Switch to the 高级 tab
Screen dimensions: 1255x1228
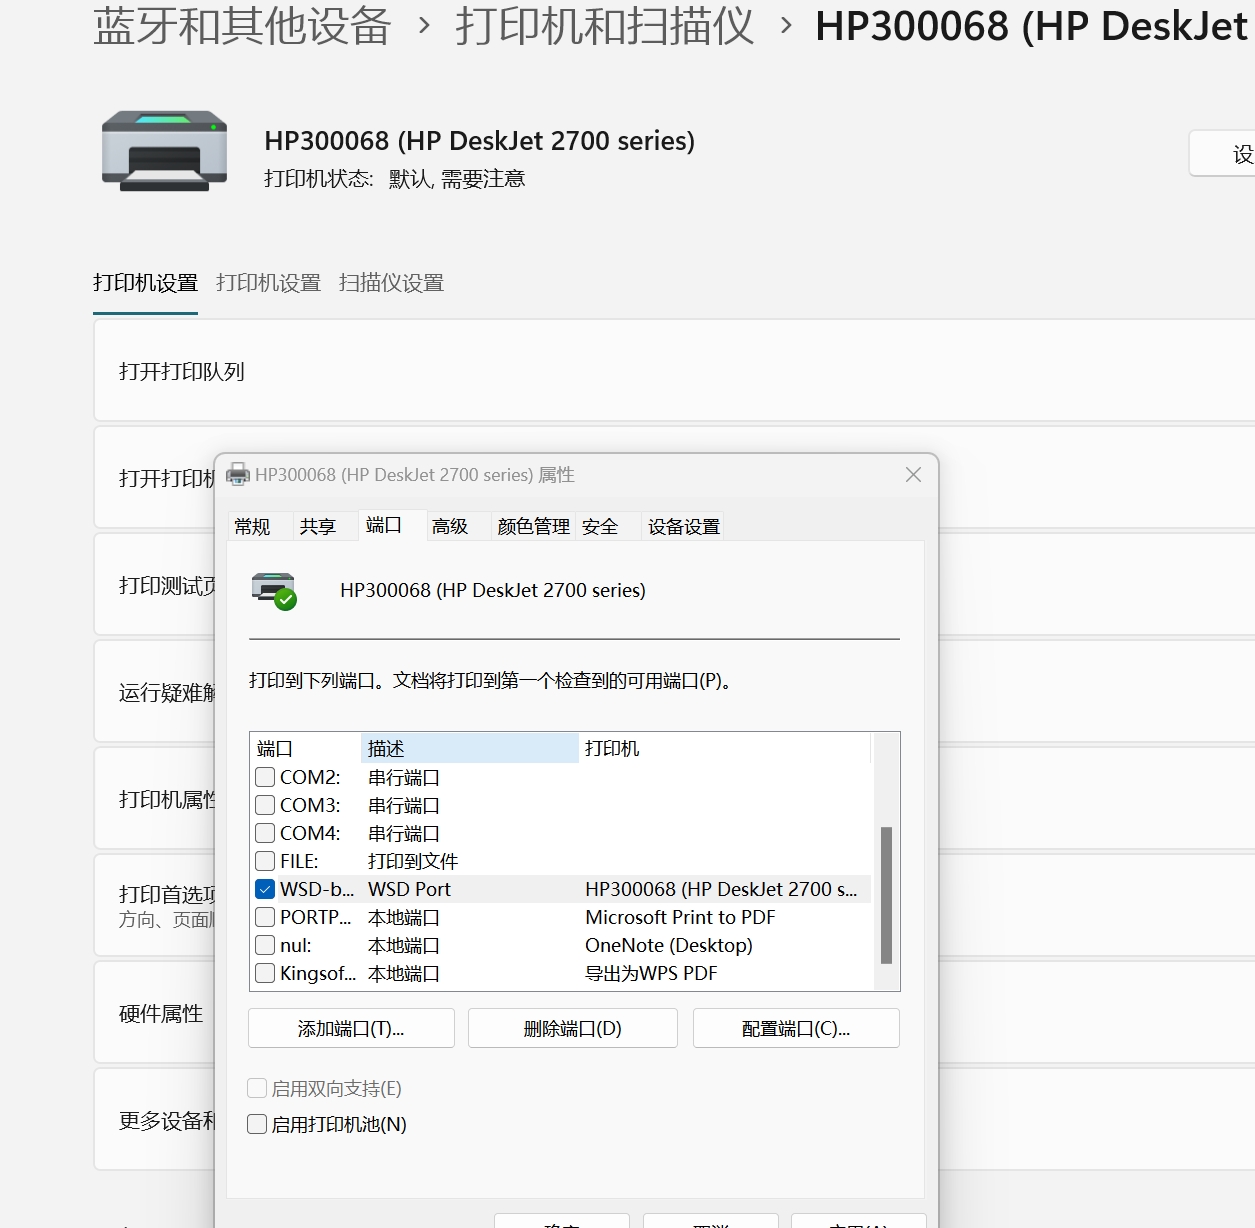click(x=450, y=526)
